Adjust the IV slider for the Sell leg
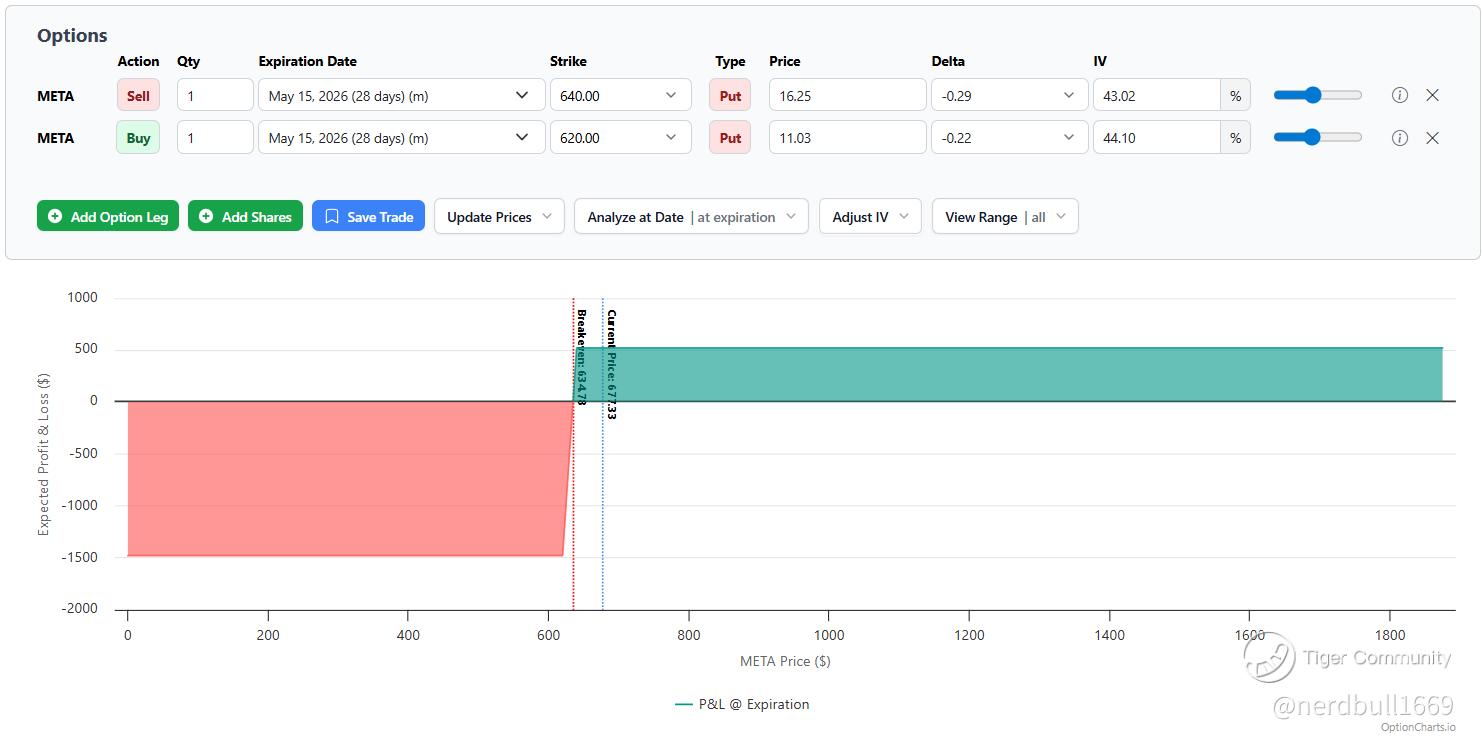The width and height of the screenshot is (1482, 739). click(x=1317, y=95)
